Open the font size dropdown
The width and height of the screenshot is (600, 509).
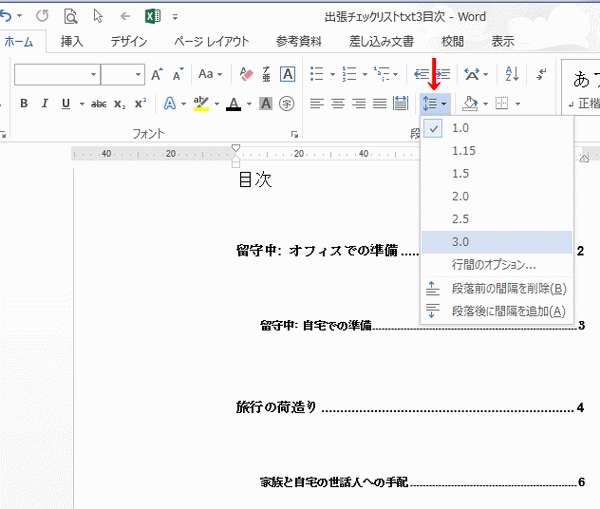[138, 74]
